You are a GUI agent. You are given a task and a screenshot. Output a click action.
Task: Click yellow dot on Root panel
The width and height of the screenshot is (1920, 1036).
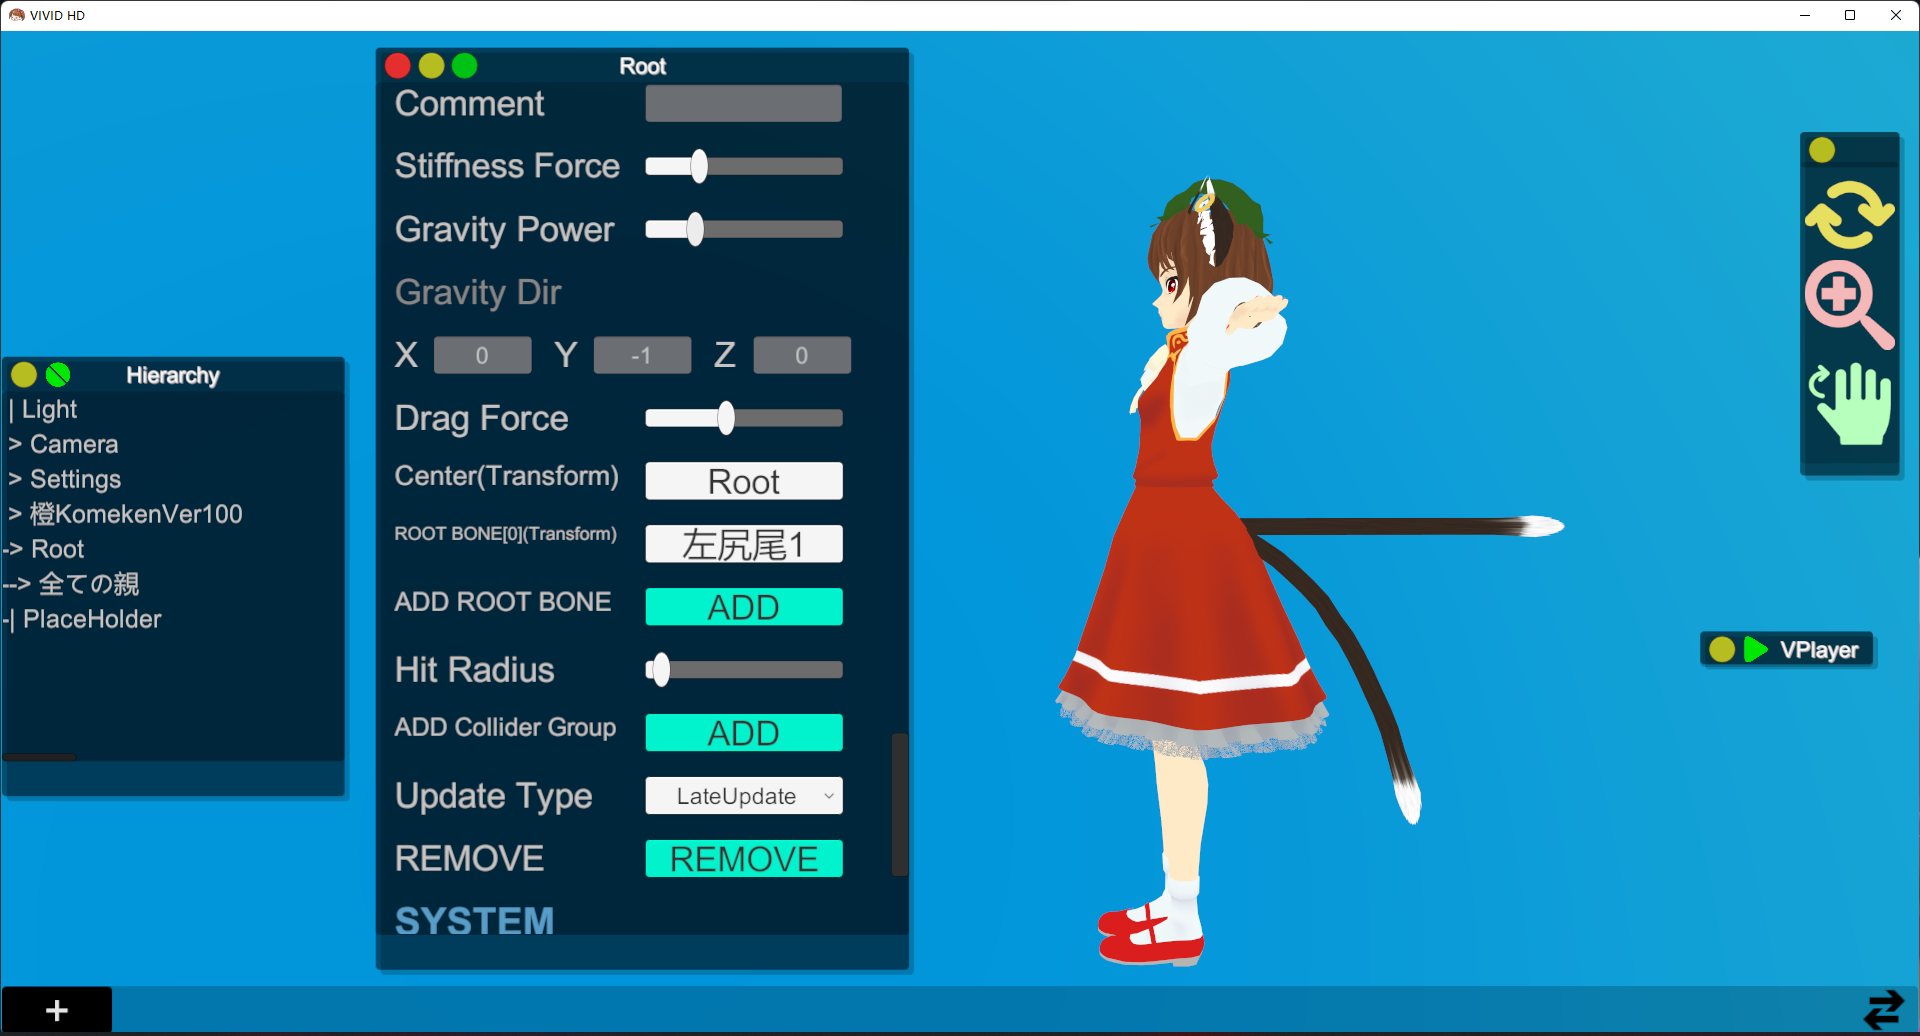point(431,66)
